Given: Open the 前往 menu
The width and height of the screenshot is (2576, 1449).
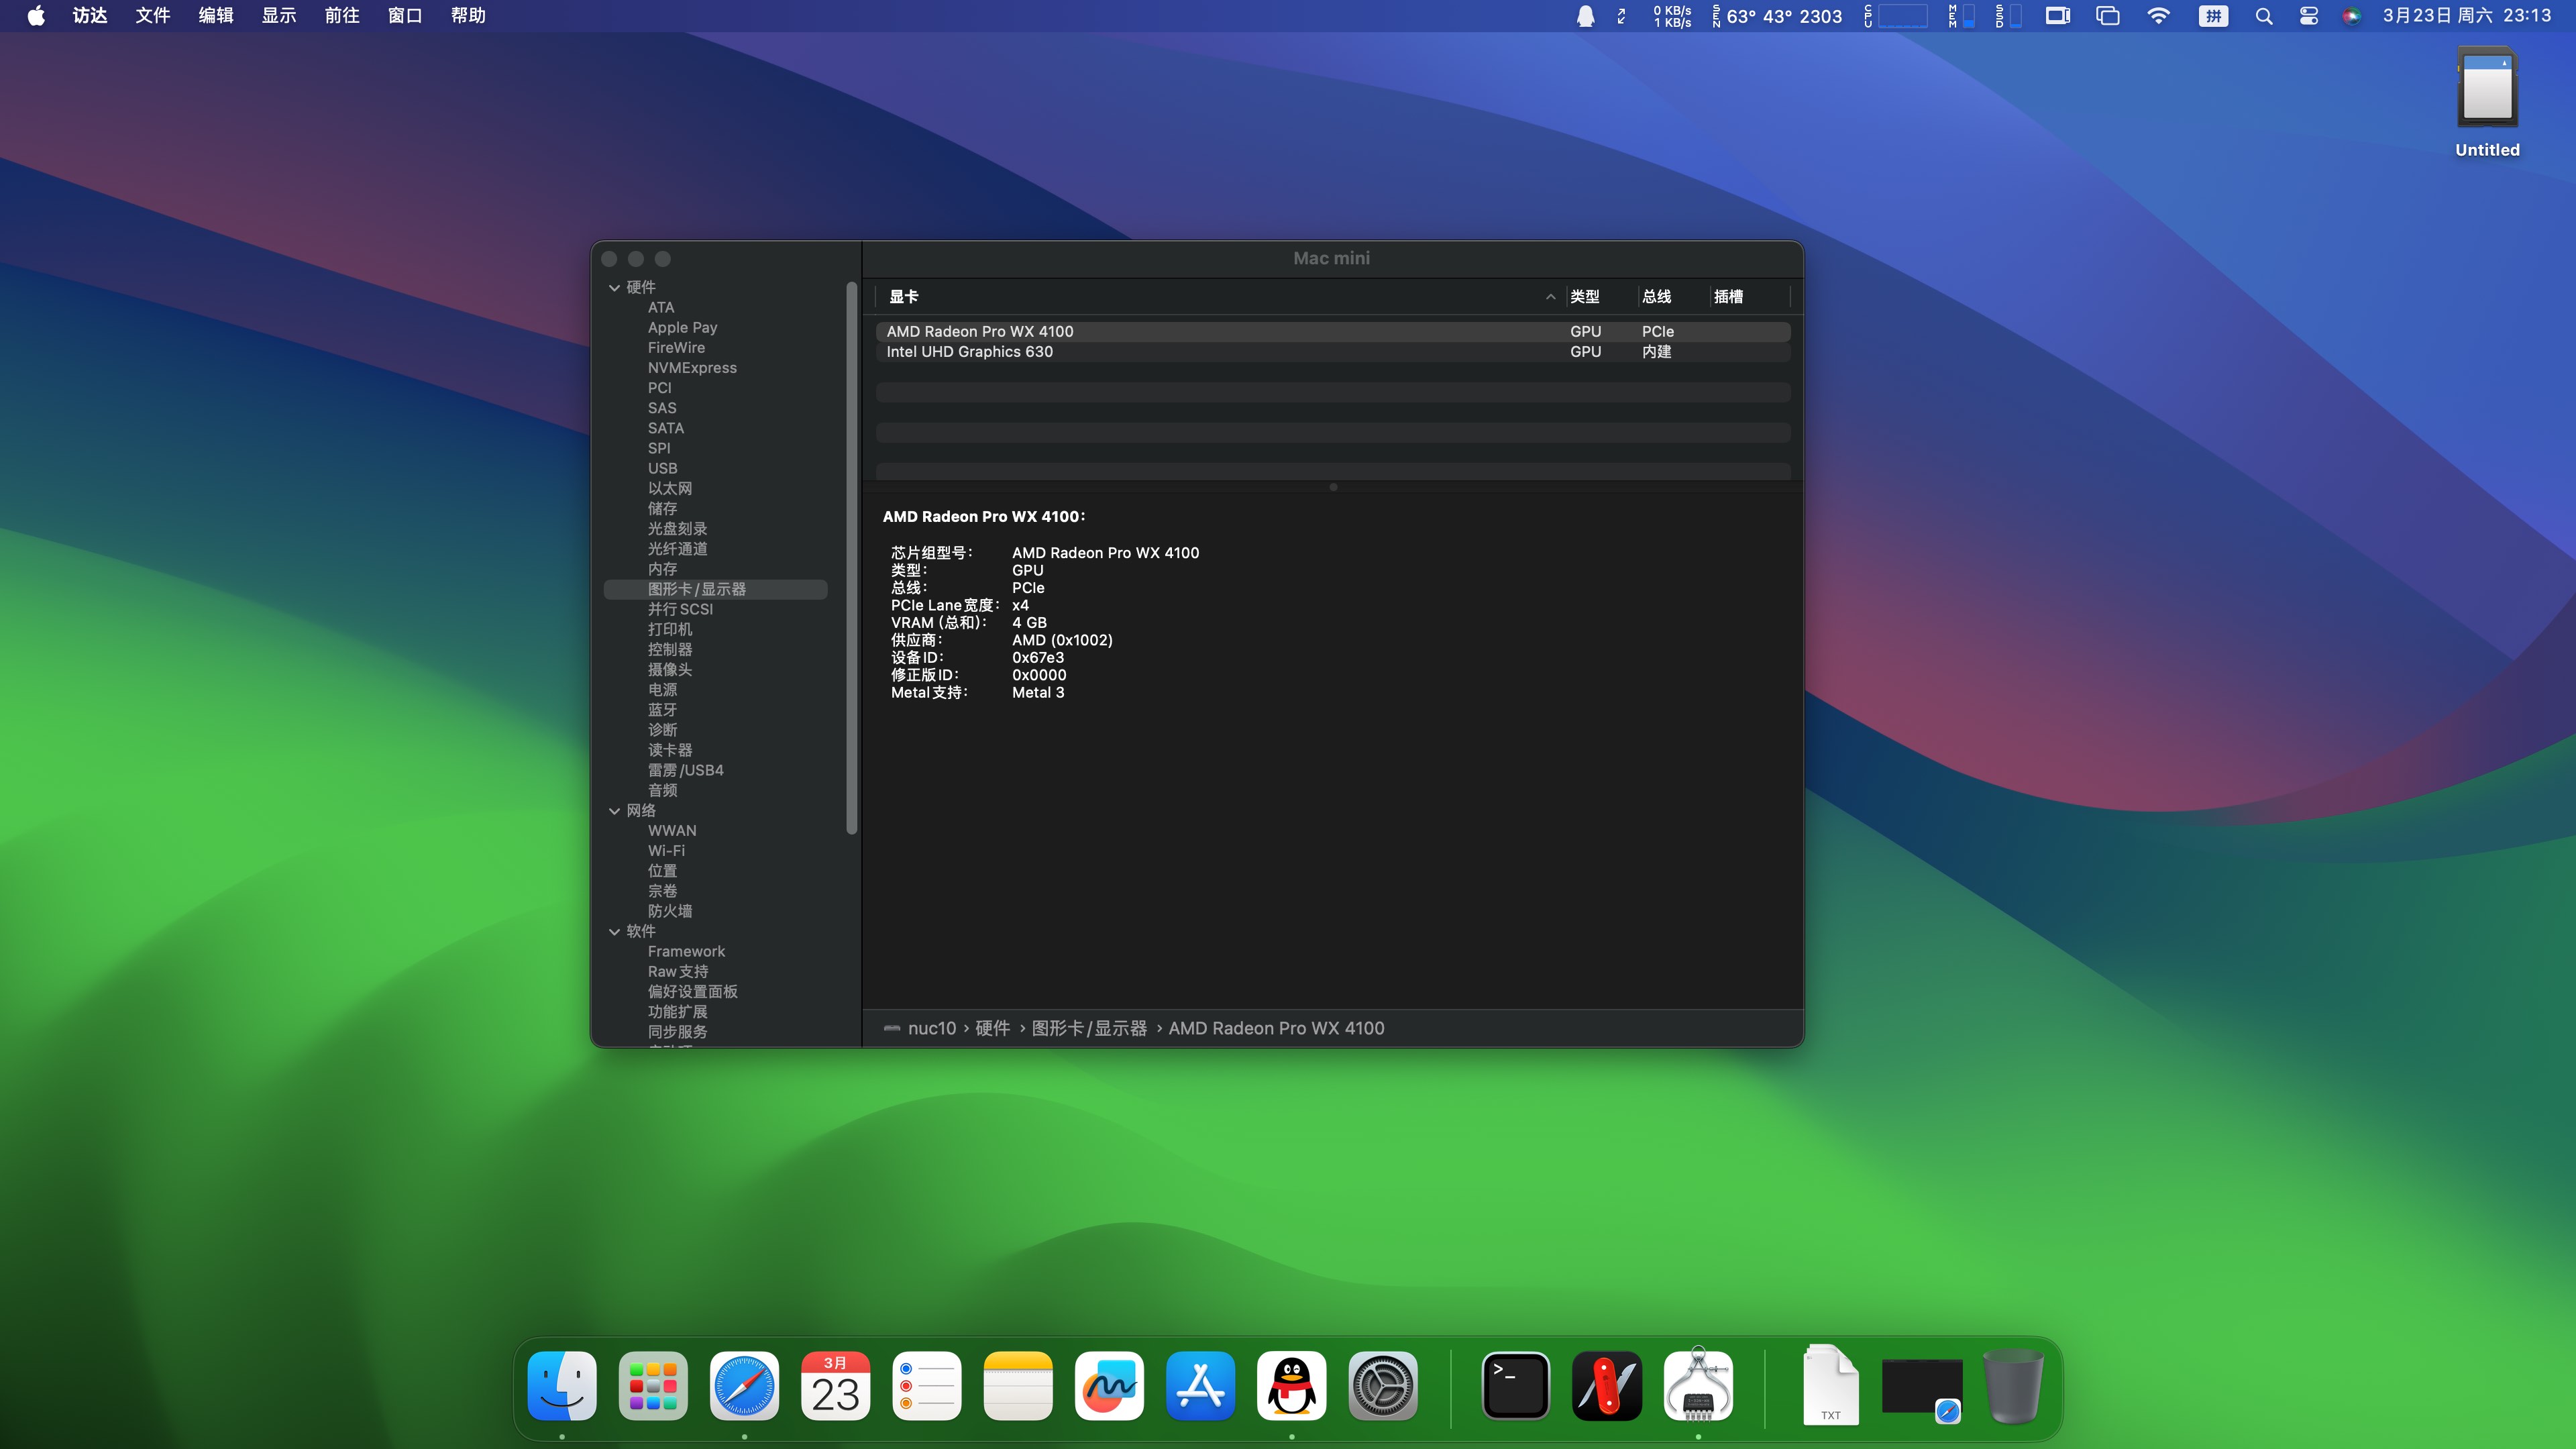Looking at the screenshot, I should tap(342, 16).
